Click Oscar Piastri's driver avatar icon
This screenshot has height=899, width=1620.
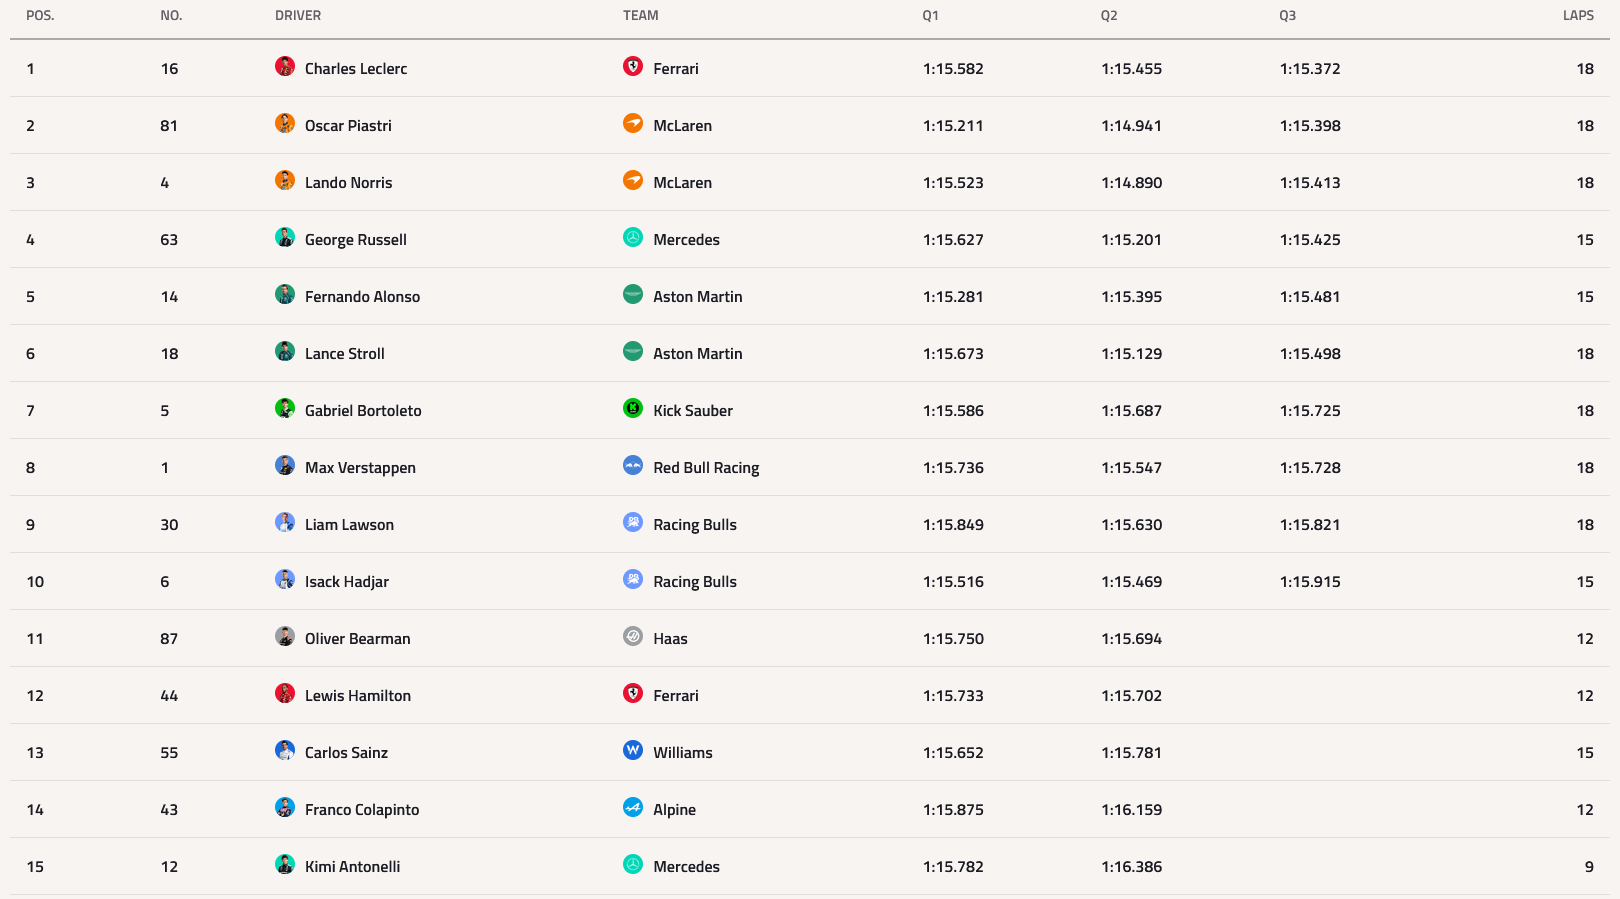285,123
